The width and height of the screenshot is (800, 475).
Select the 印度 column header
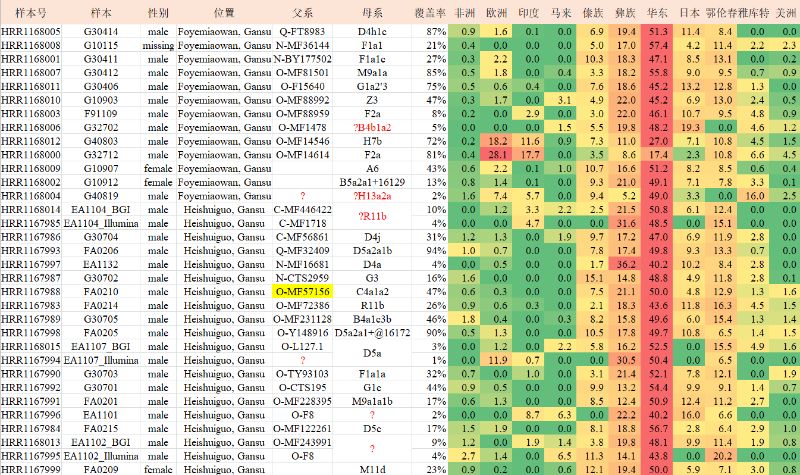pos(529,13)
